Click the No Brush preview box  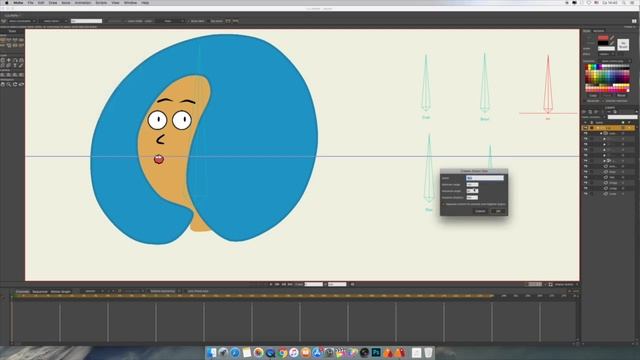[623, 44]
